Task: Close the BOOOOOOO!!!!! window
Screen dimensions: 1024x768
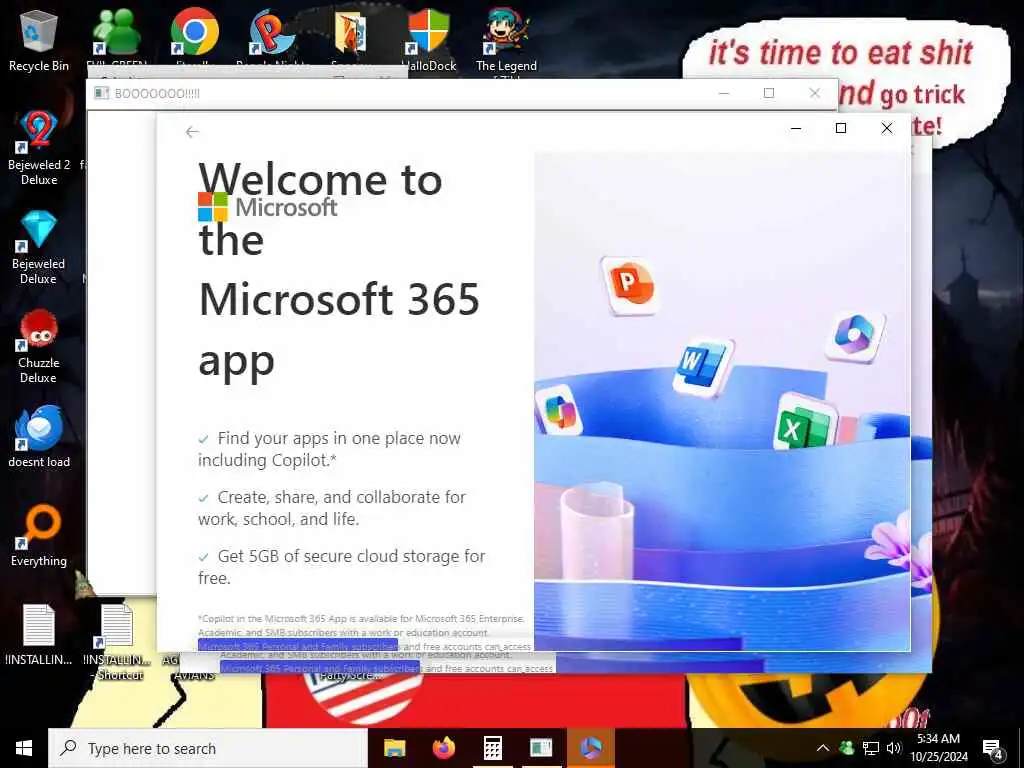Action: click(814, 93)
